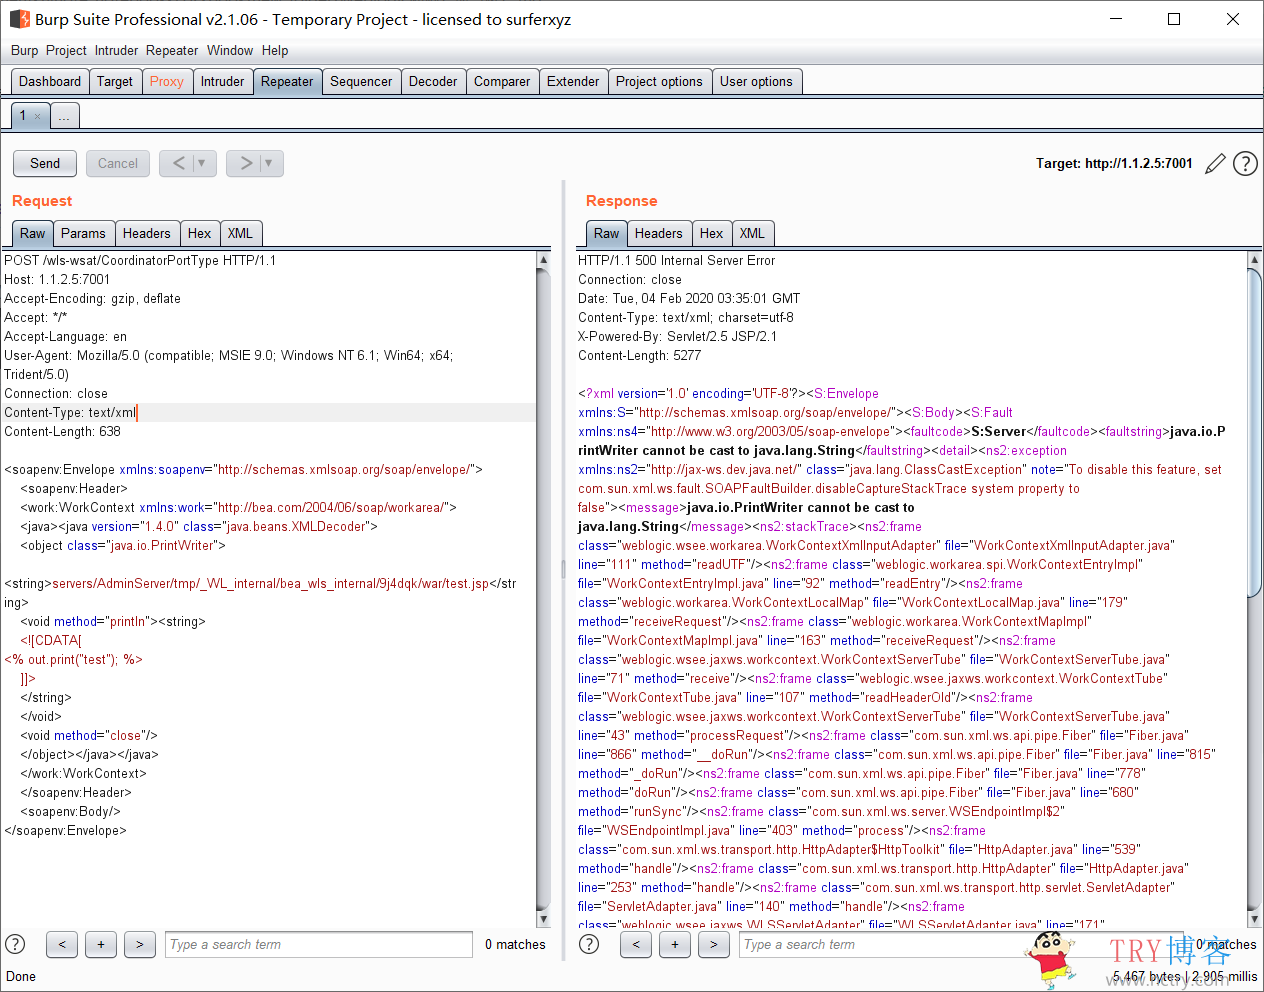Screen dimensions: 1264x992
Task: Click the Burp Suite logo icon in the title bar
Action: pyautogui.click(x=19, y=19)
